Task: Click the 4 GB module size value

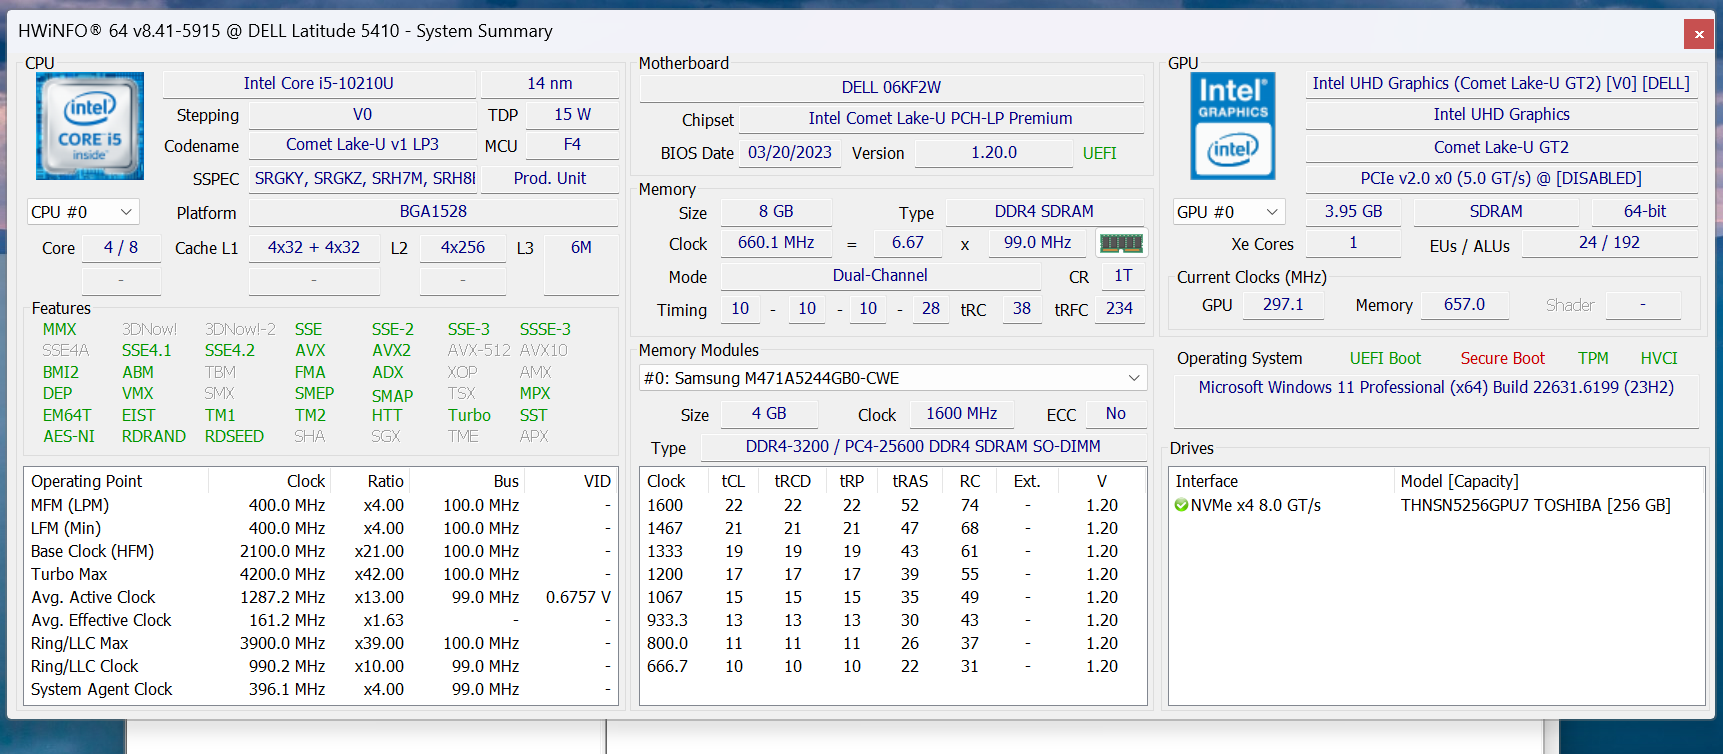Action: click(x=769, y=414)
